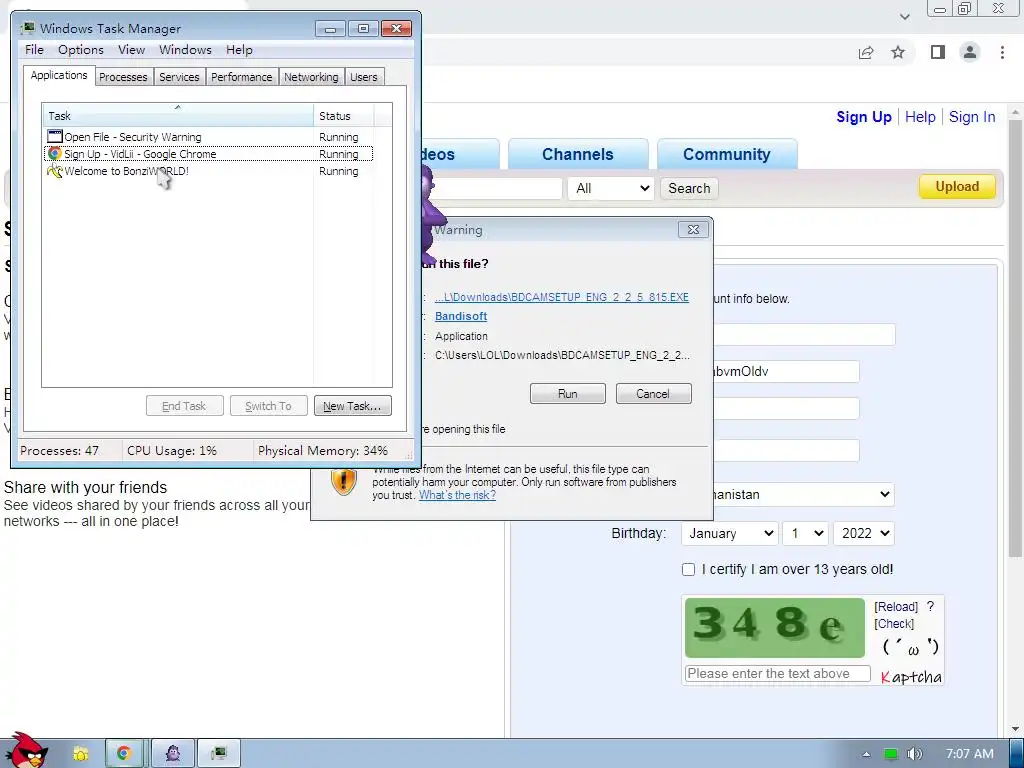Open the country dropdown

(801, 494)
